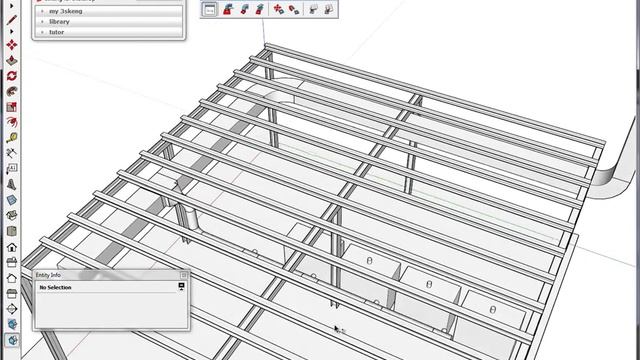This screenshot has height=360, width=640.
Task: Expand the 'library' tree item
Action: [42, 22]
